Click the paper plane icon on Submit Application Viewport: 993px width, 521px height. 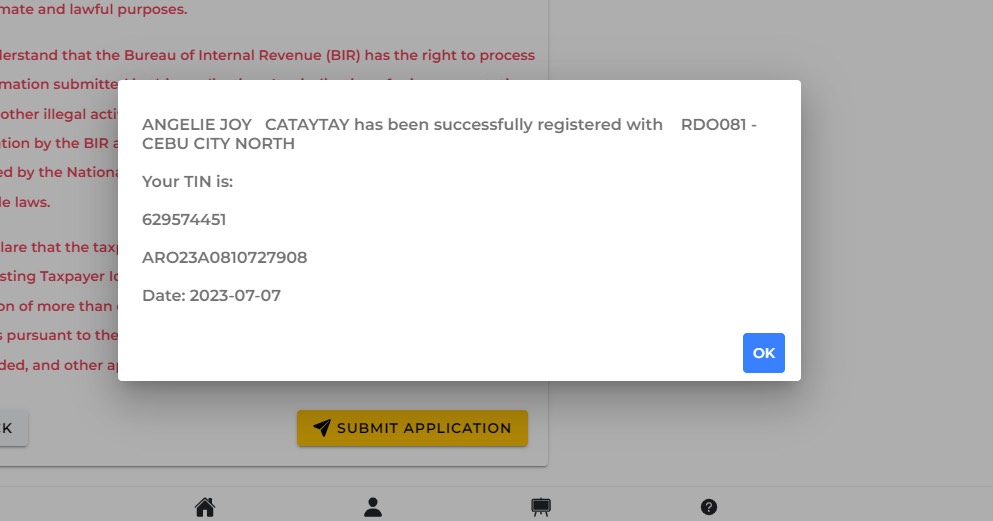point(321,428)
